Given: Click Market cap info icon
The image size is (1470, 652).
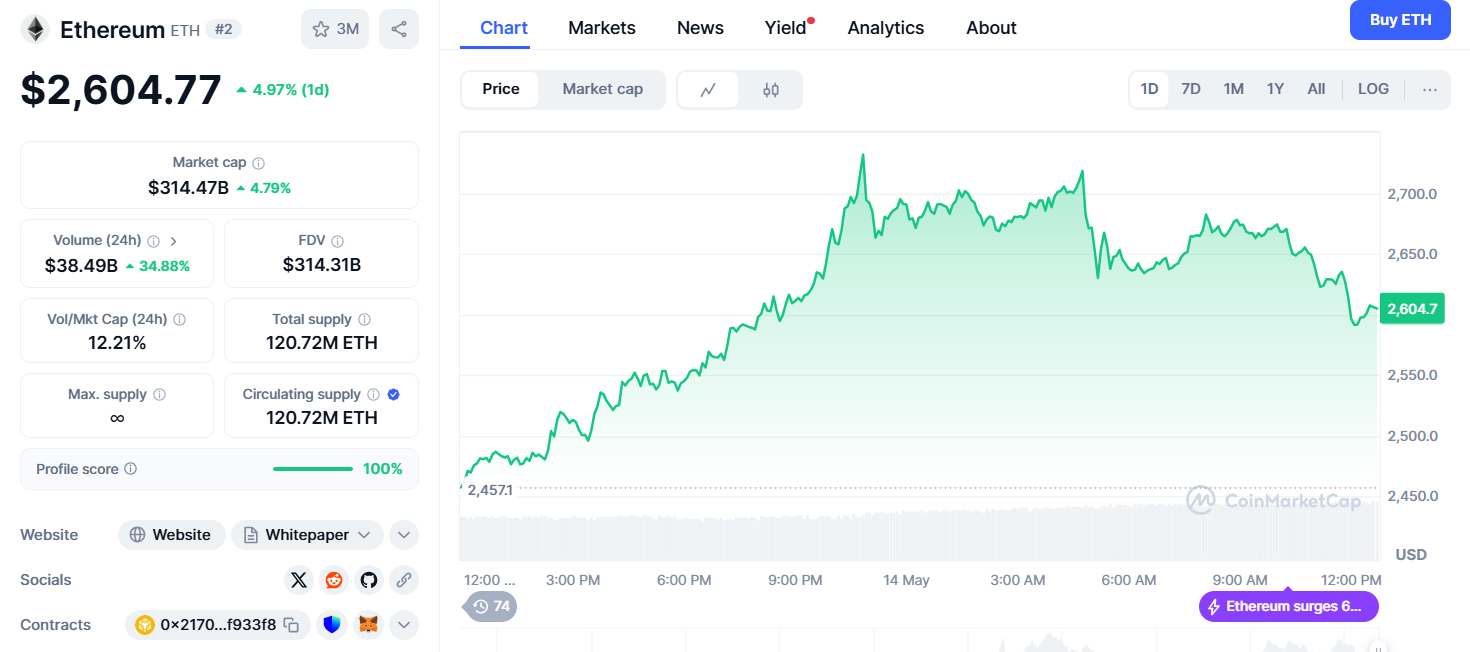Looking at the screenshot, I should (x=258, y=162).
